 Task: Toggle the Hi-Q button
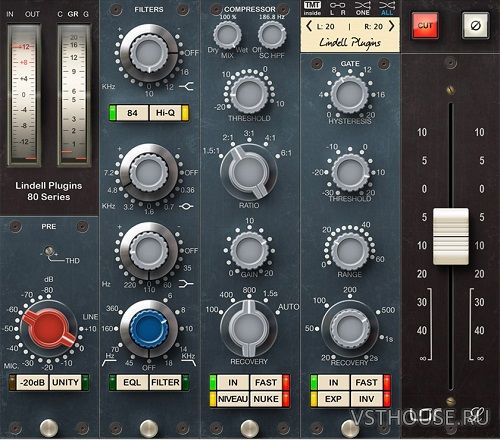click(165, 113)
